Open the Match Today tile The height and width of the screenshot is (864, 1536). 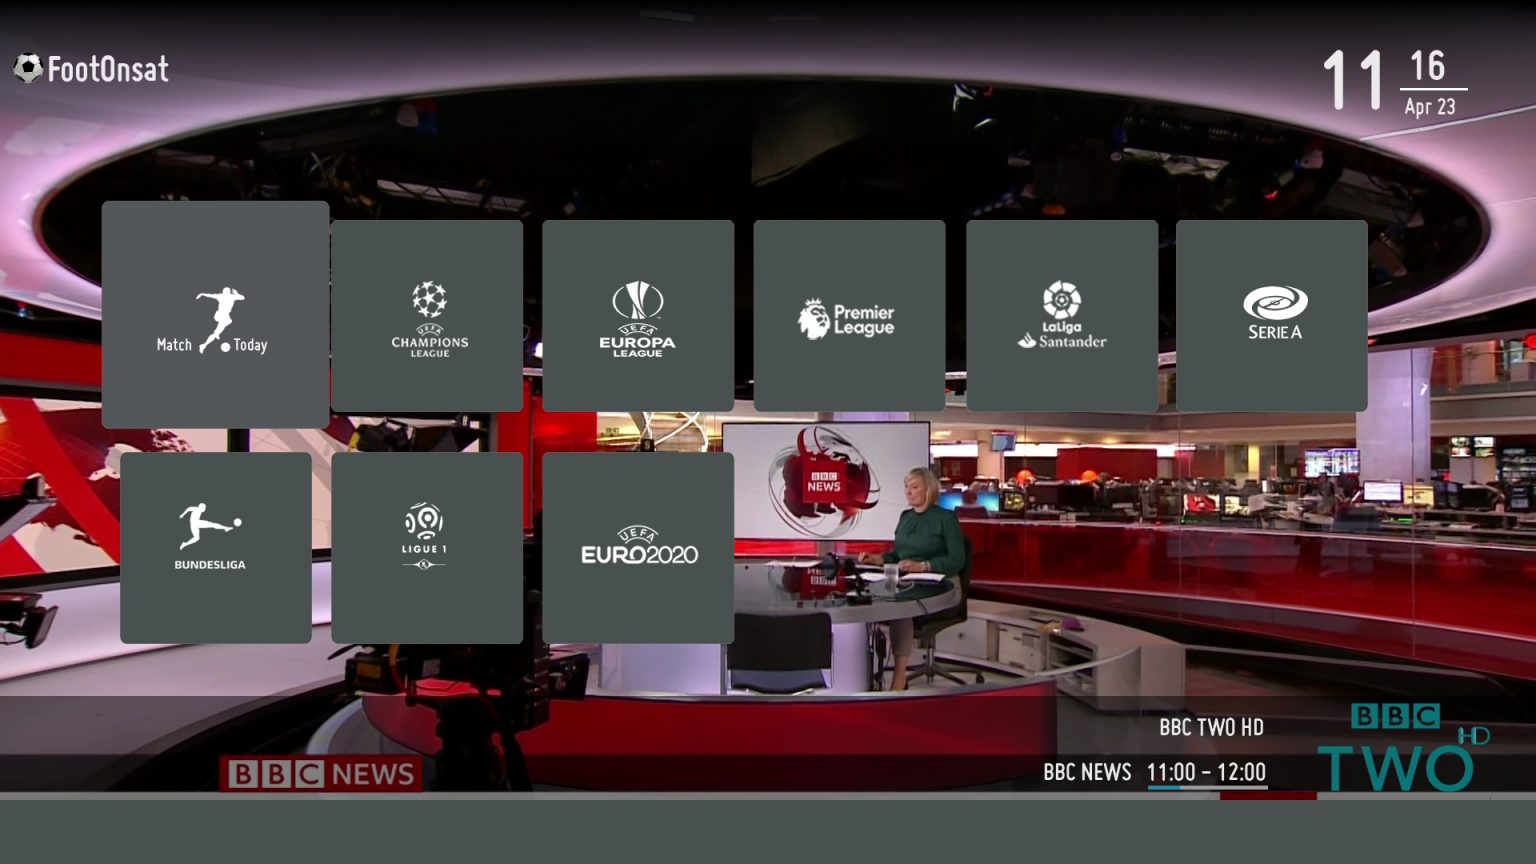click(x=215, y=315)
